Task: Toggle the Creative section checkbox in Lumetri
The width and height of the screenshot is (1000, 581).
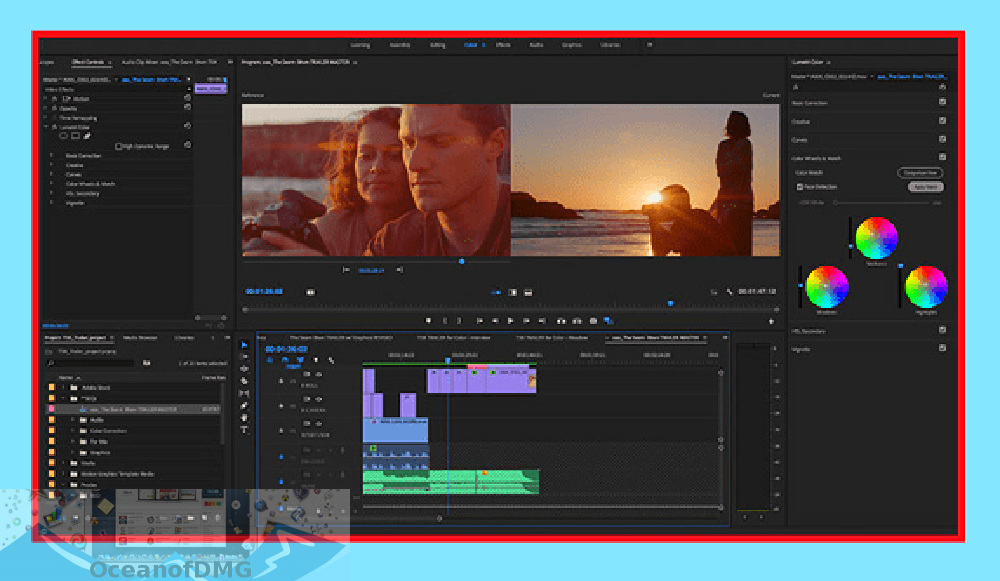Action: [942, 121]
